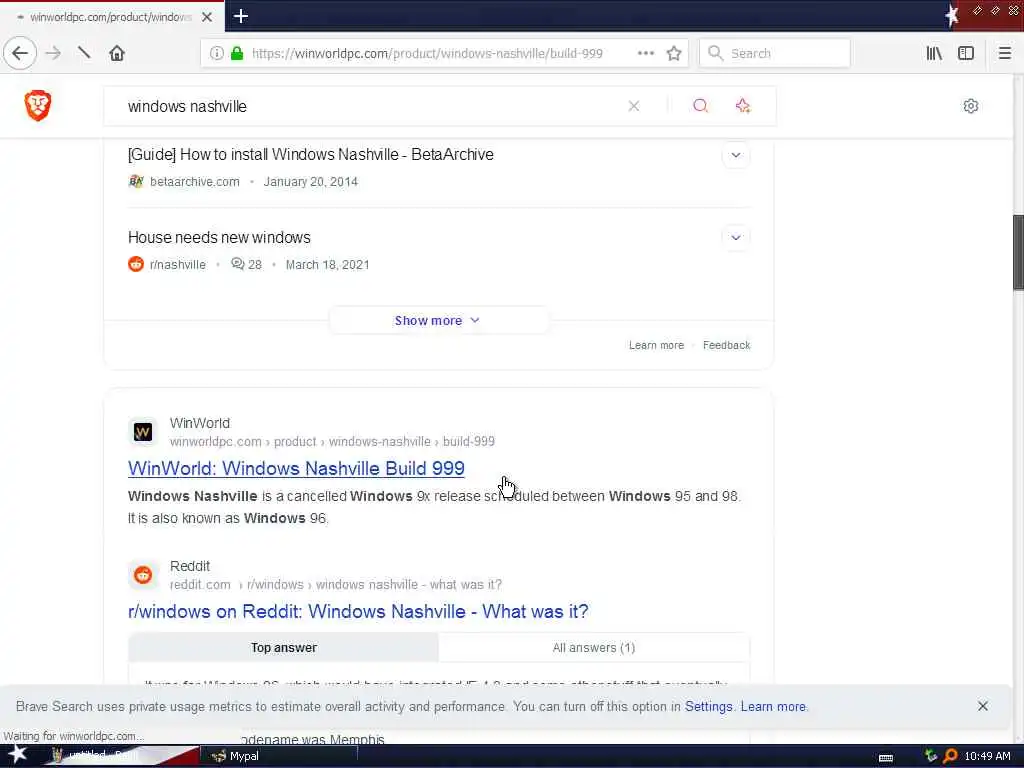Go forward with the arrow button
This screenshot has width=1024, height=768.
(x=54, y=53)
